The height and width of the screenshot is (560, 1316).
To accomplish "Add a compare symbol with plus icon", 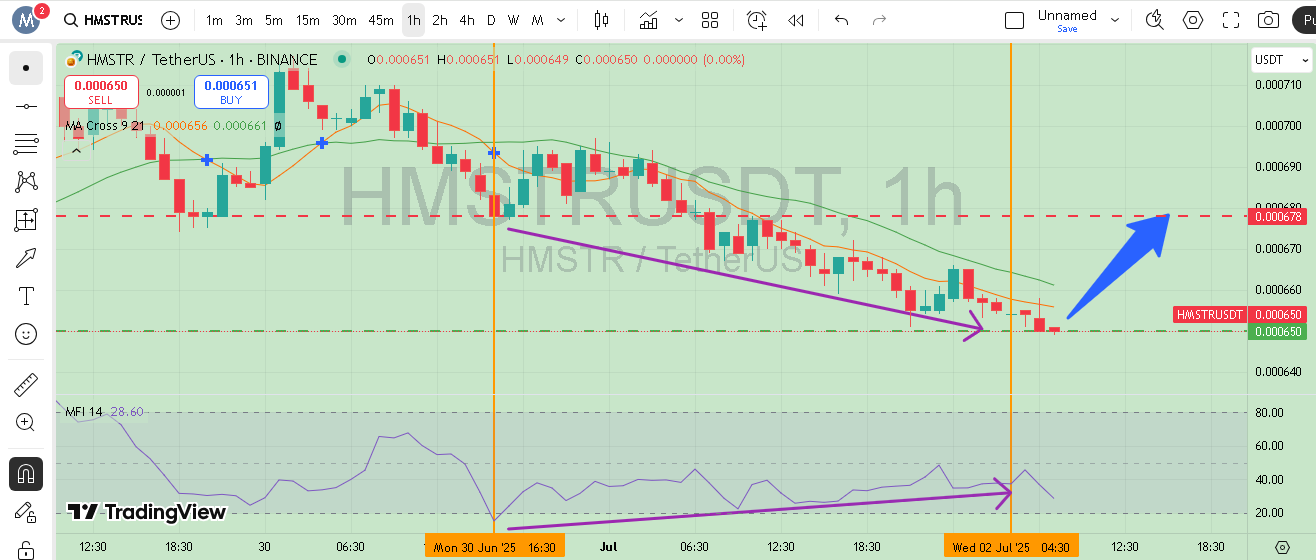I will [x=171, y=20].
